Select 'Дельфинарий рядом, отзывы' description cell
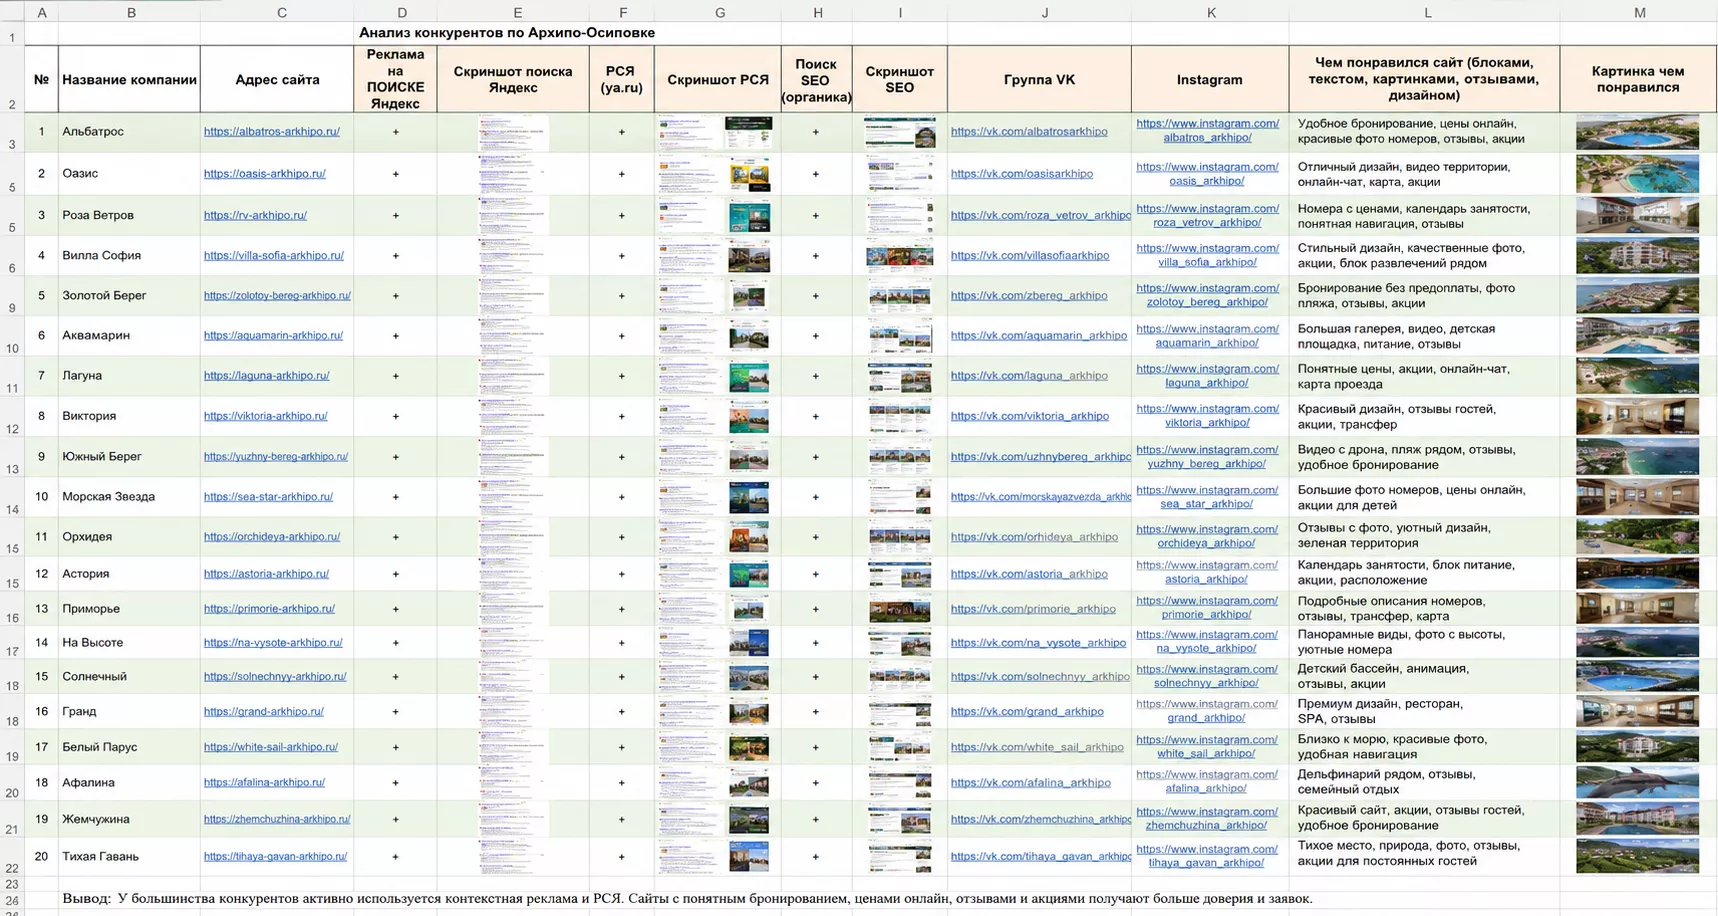The height and width of the screenshot is (916, 1718). (x=1424, y=782)
